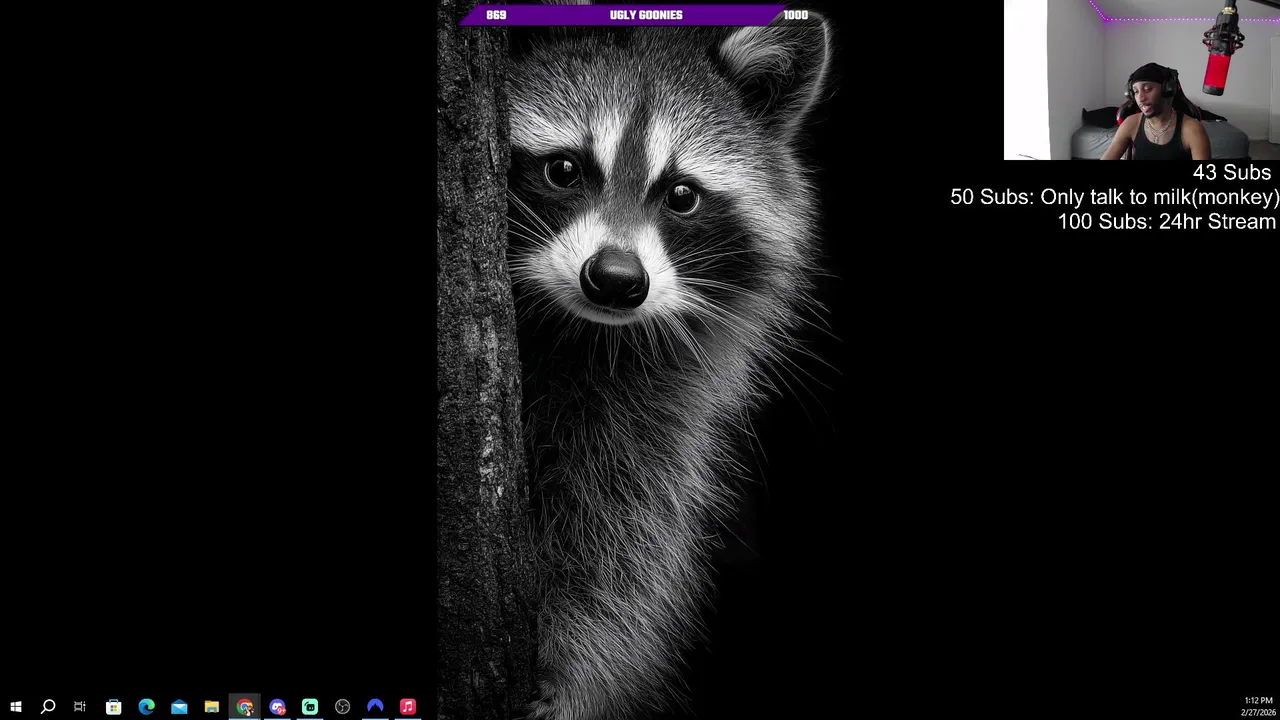The height and width of the screenshot is (720, 1280).
Task: Open Microsoft Edge from taskbar
Action: pyautogui.click(x=147, y=707)
